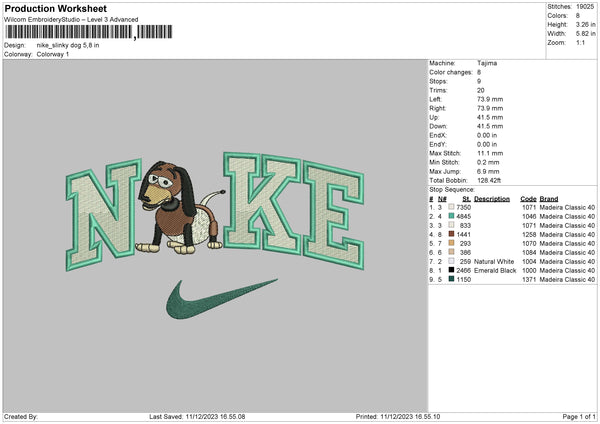This screenshot has height=424, width=600.
Task: Click the Max Jump value 6.9 mm
Action: tap(488, 171)
